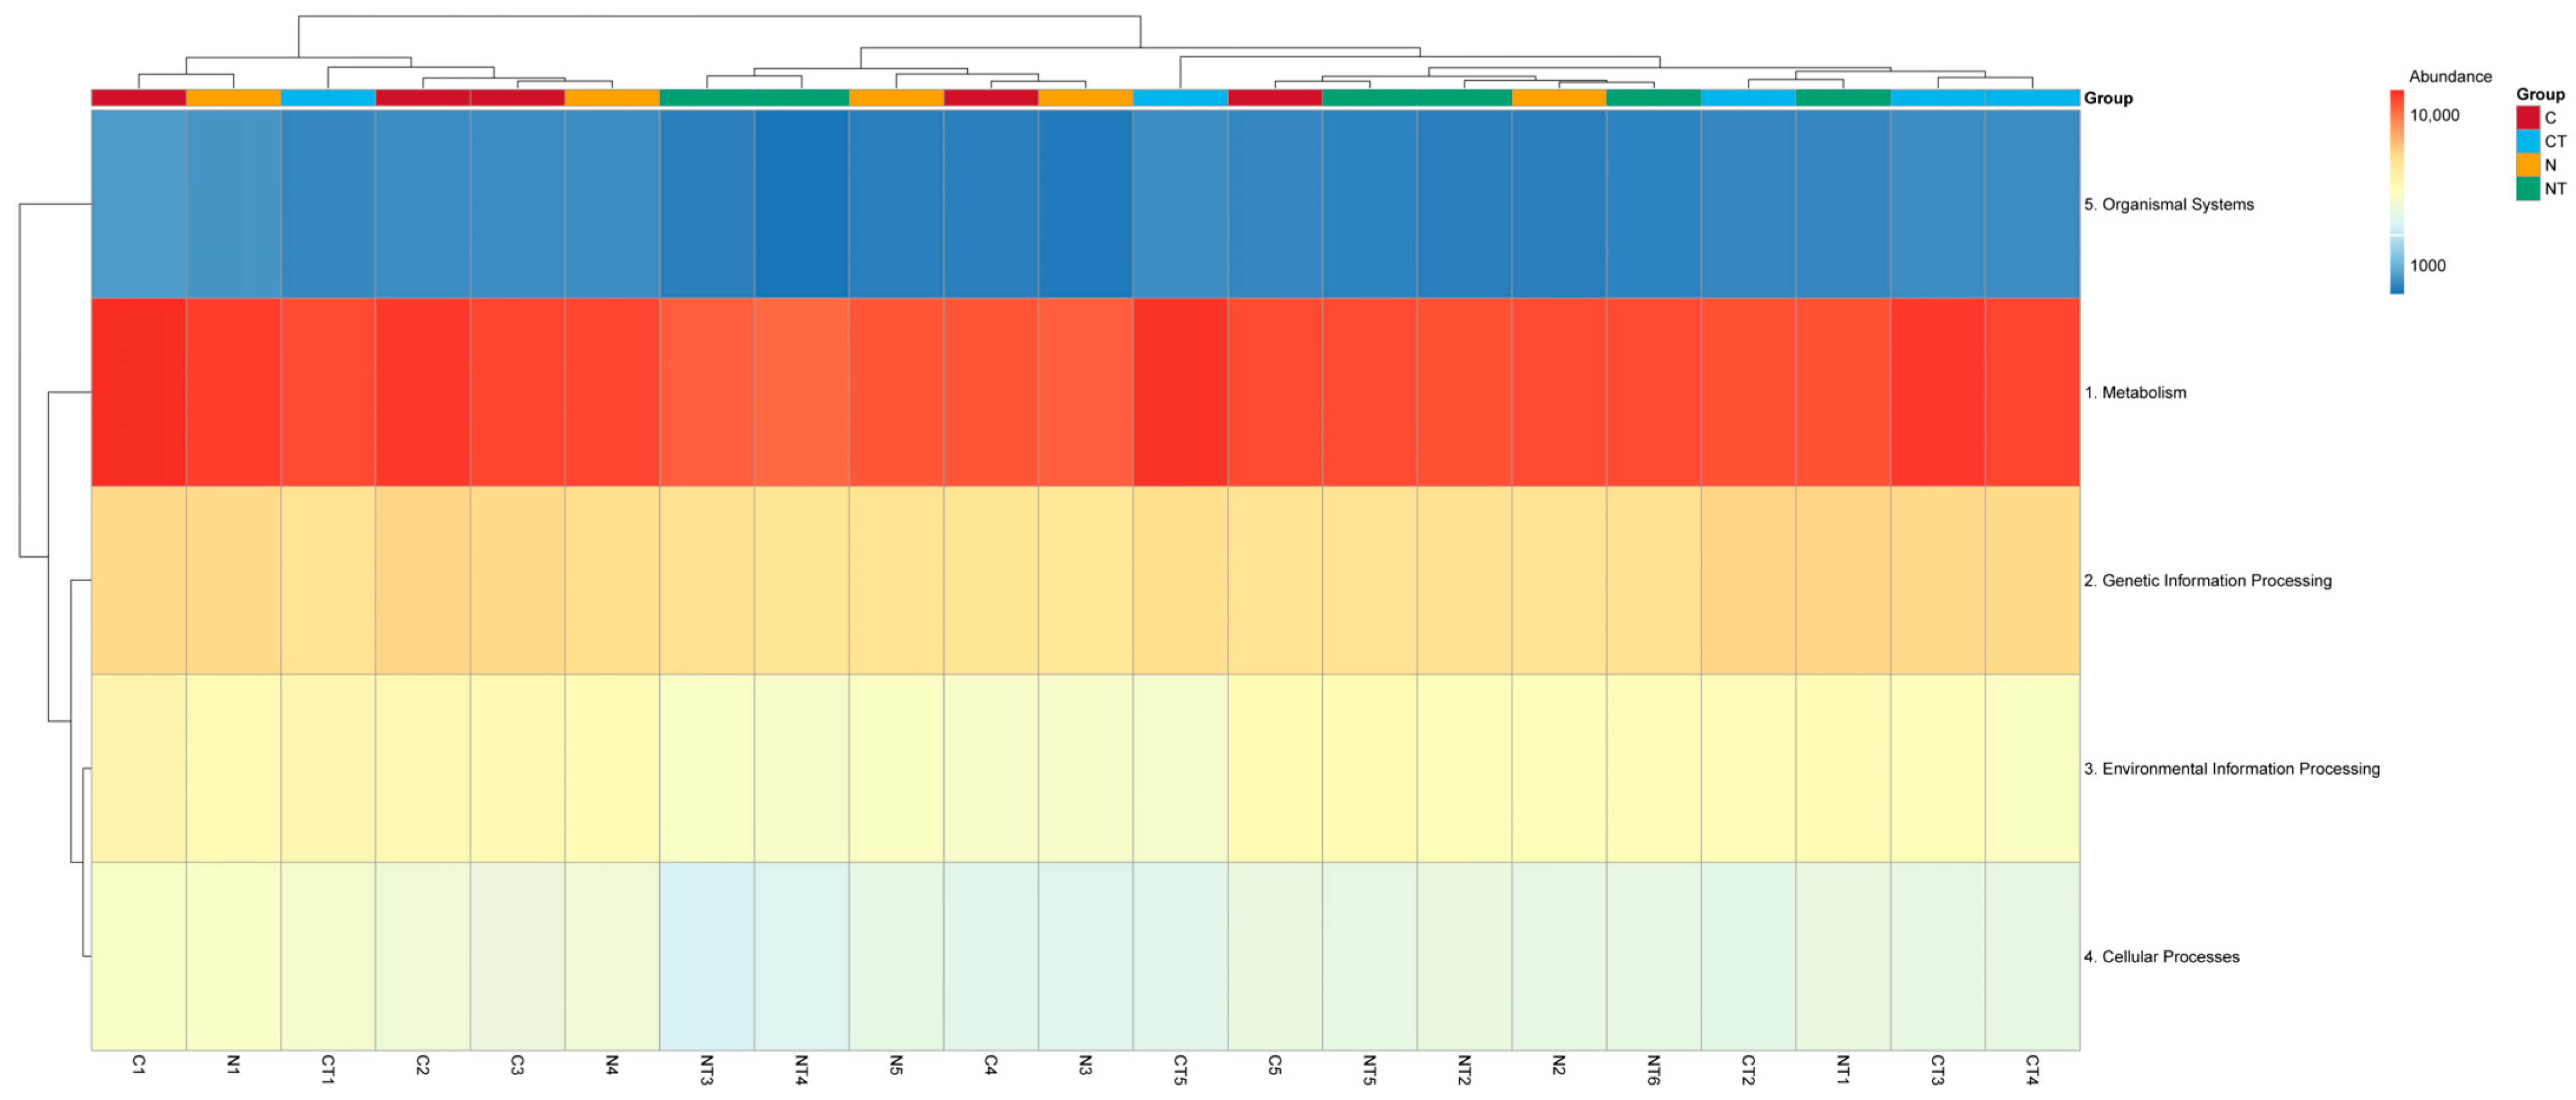The height and width of the screenshot is (1100, 2576).
Task: Click the N1 column label
Action: click(233, 1065)
